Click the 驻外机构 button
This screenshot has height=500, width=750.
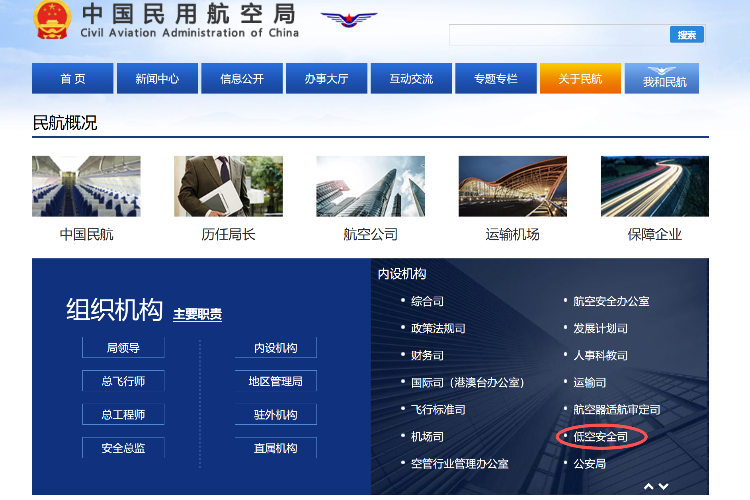276,414
